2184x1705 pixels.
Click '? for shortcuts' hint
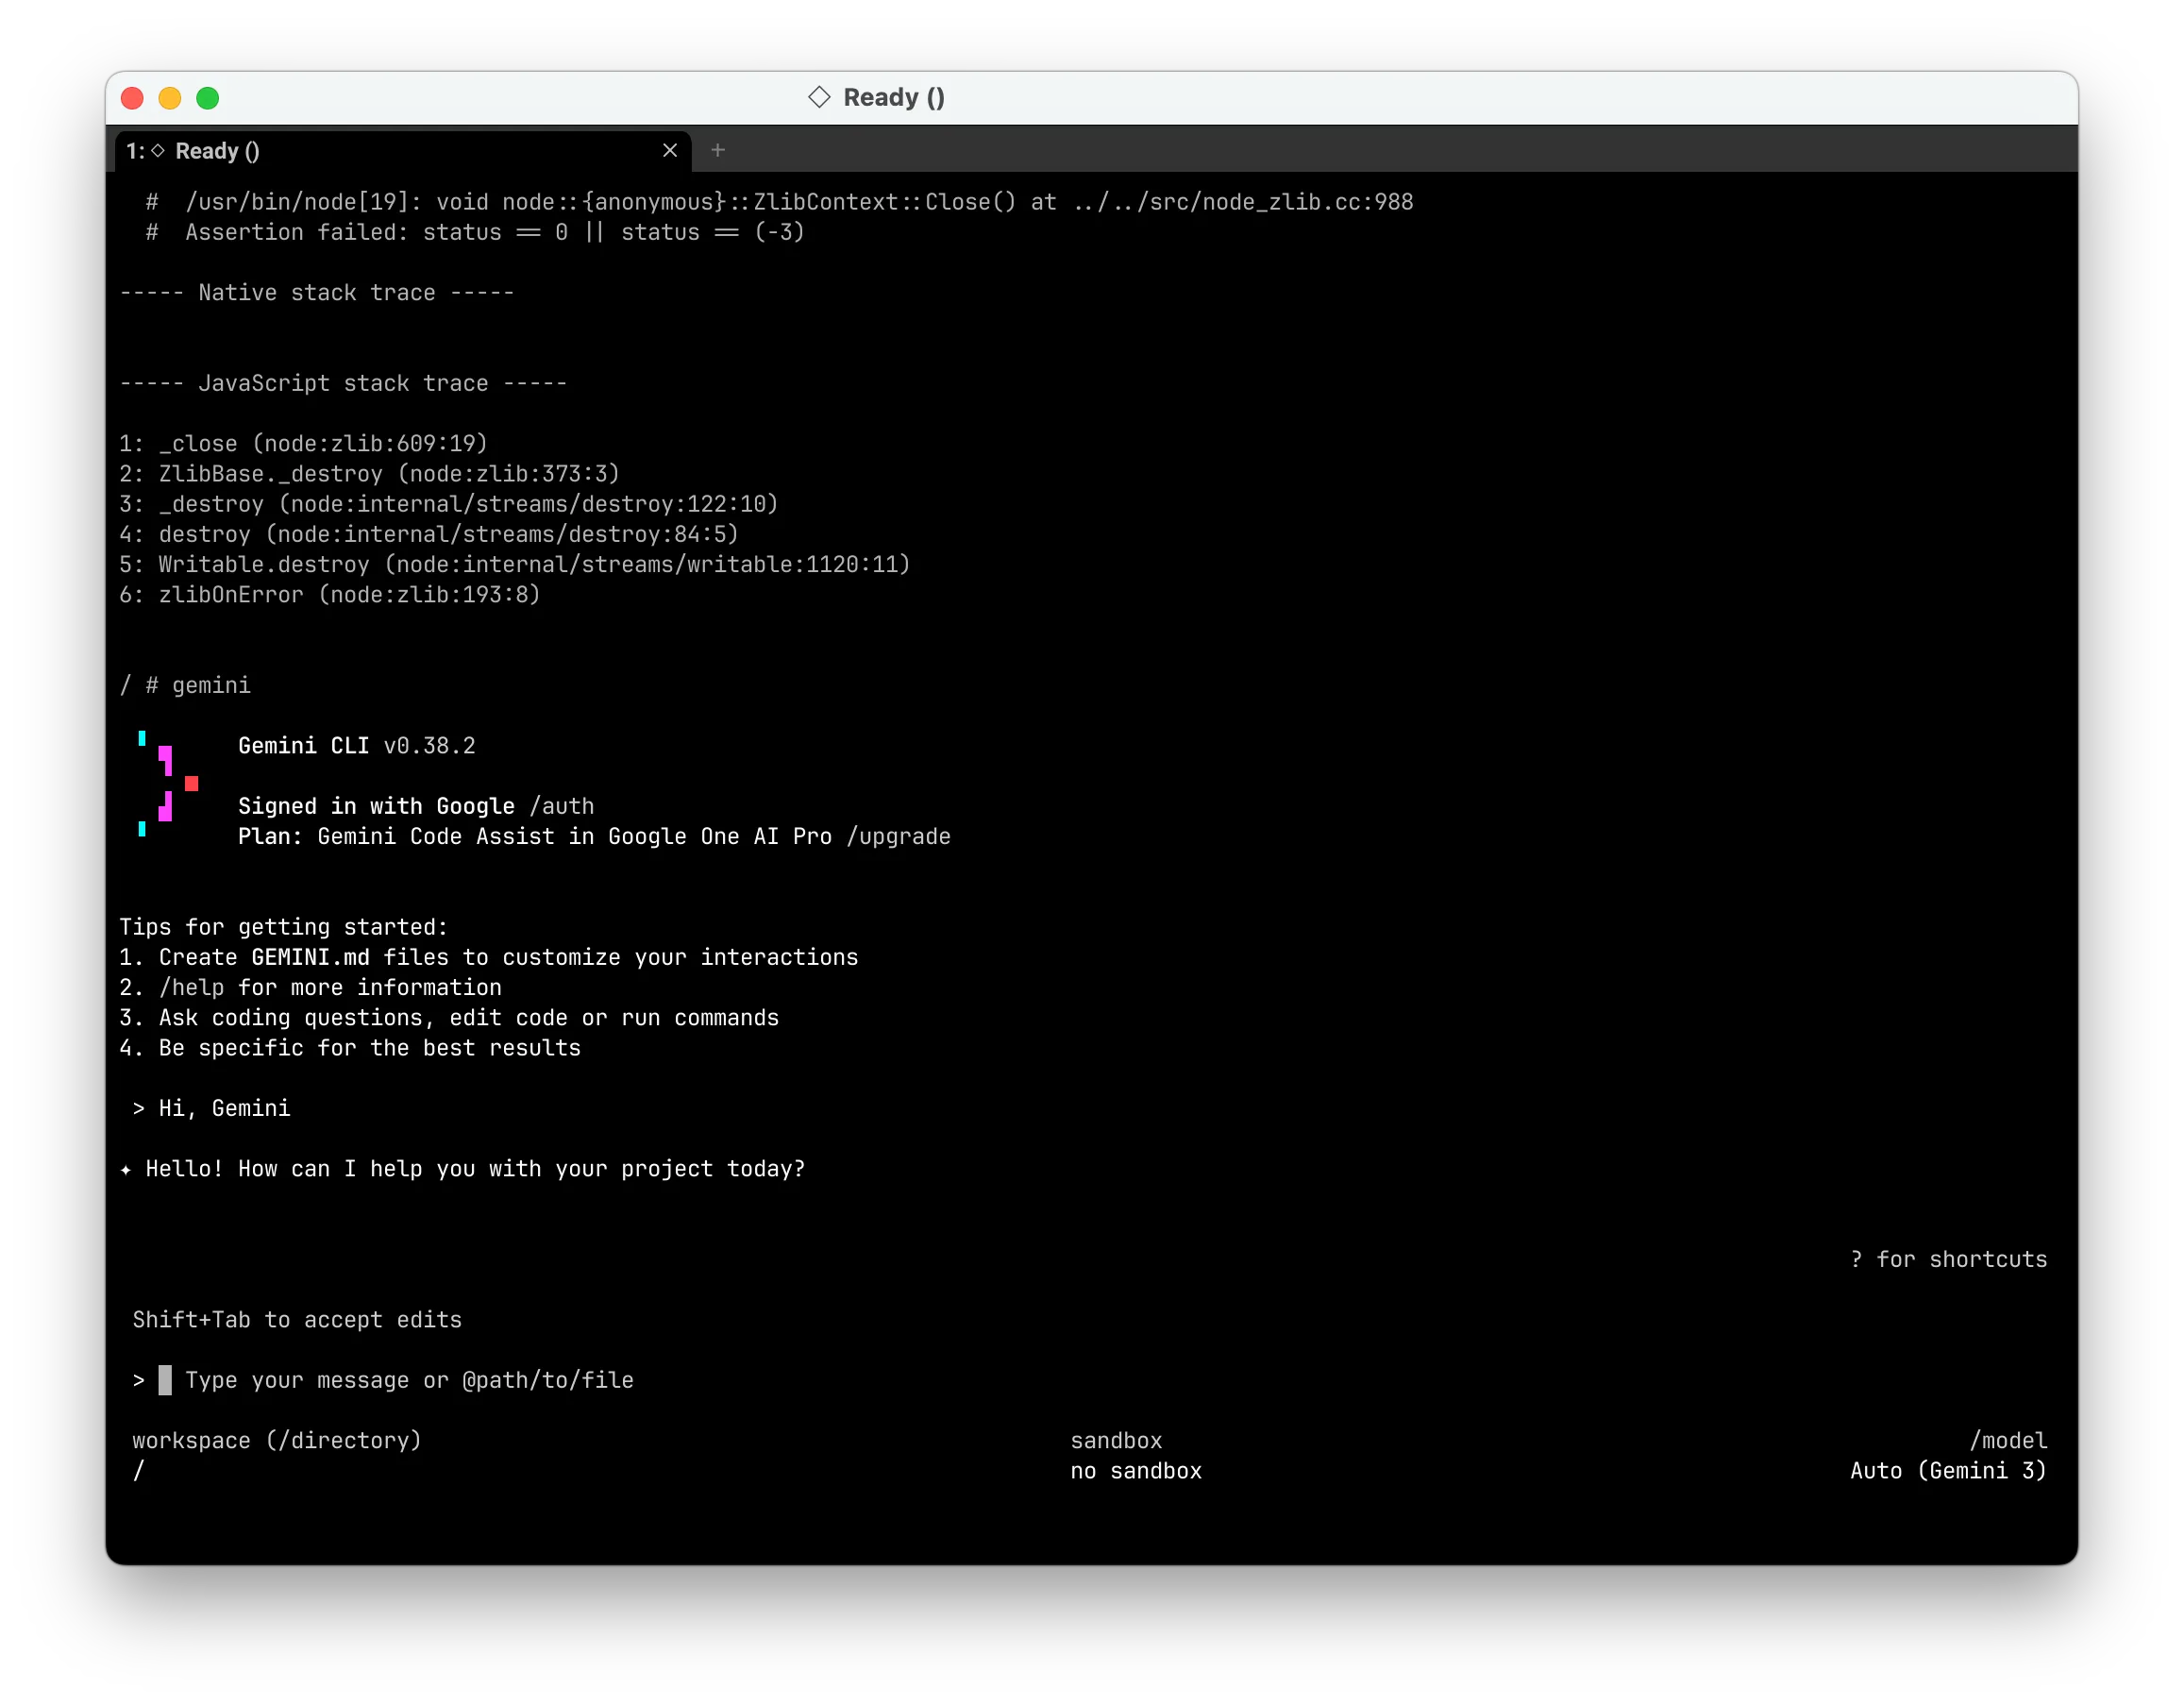pyautogui.click(x=1948, y=1259)
